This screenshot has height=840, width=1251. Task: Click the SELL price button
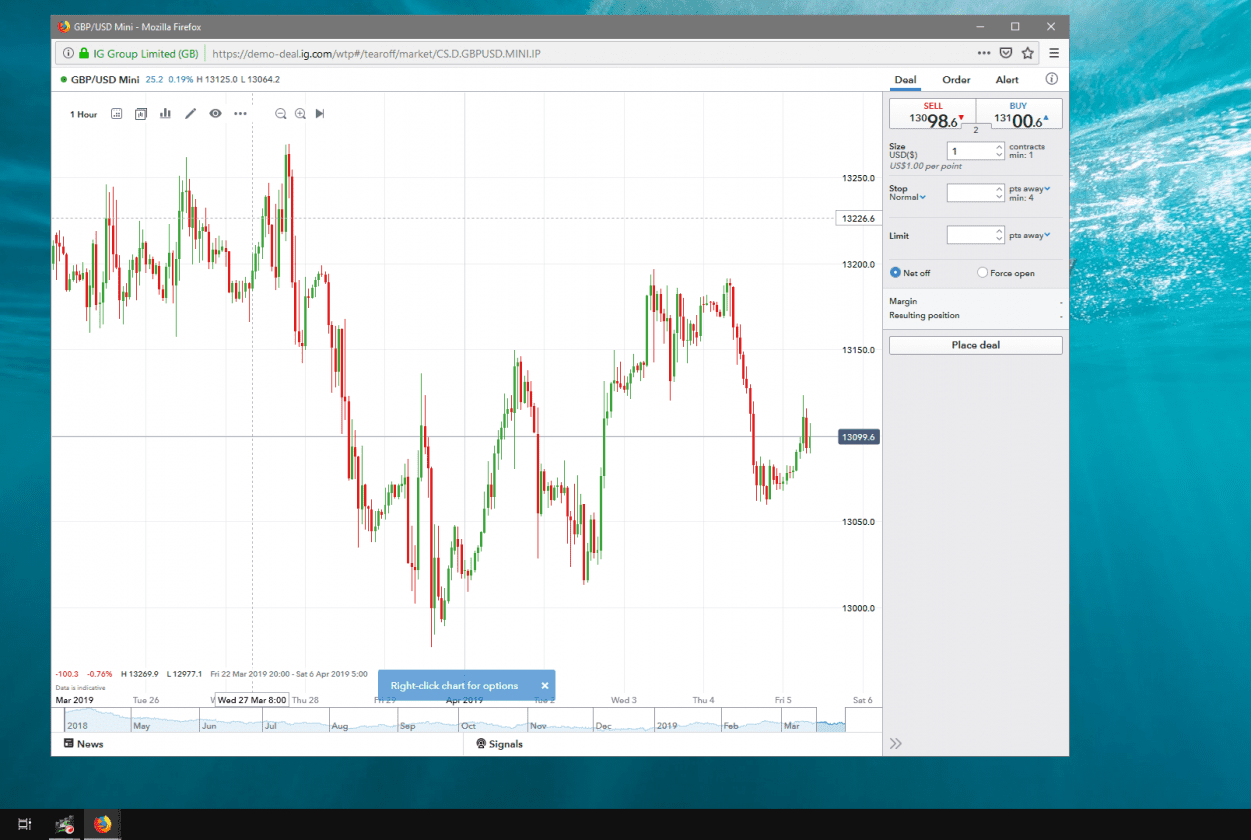[x=932, y=114]
